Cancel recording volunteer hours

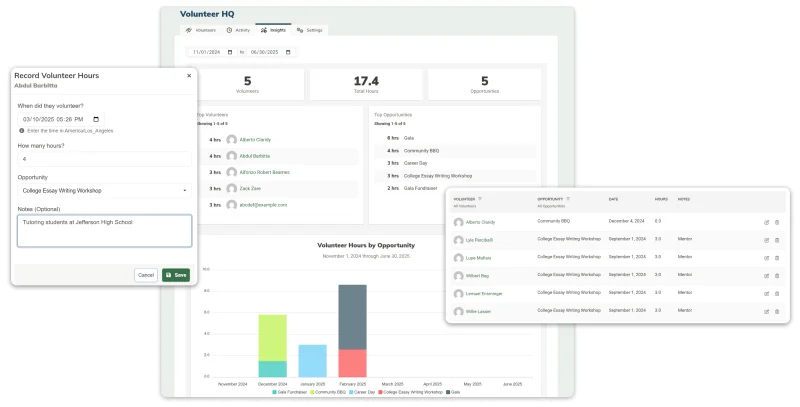pyautogui.click(x=146, y=275)
